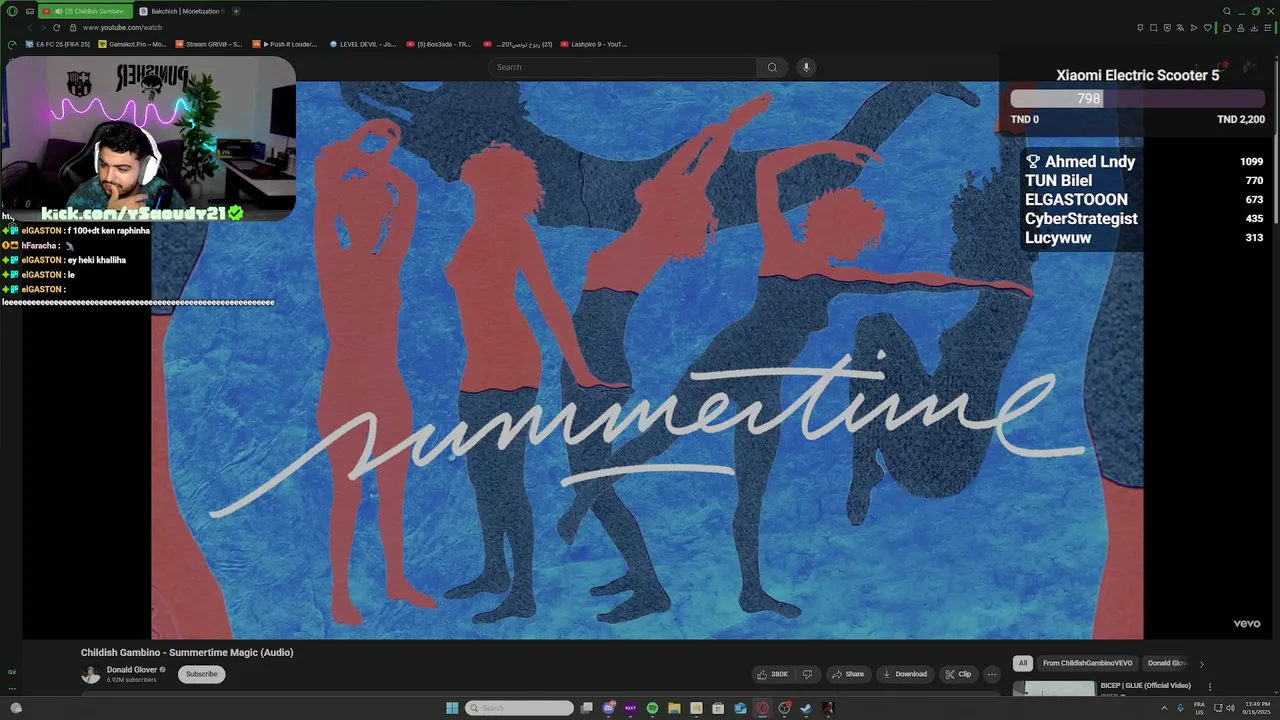This screenshot has width=1280, height=720.
Task: Open the (5) Bos3ada bookmark
Action: click(x=439, y=44)
